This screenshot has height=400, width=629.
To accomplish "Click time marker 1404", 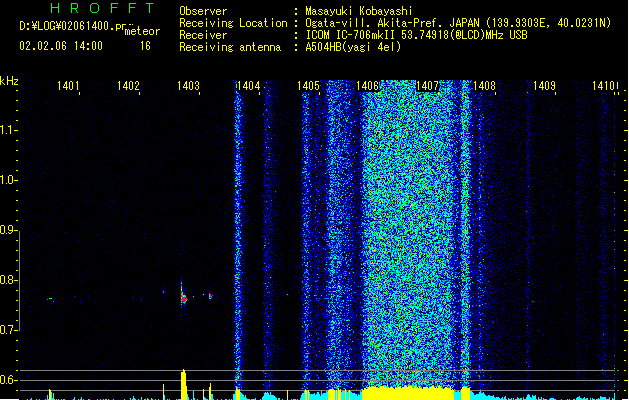I will click(248, 85).
